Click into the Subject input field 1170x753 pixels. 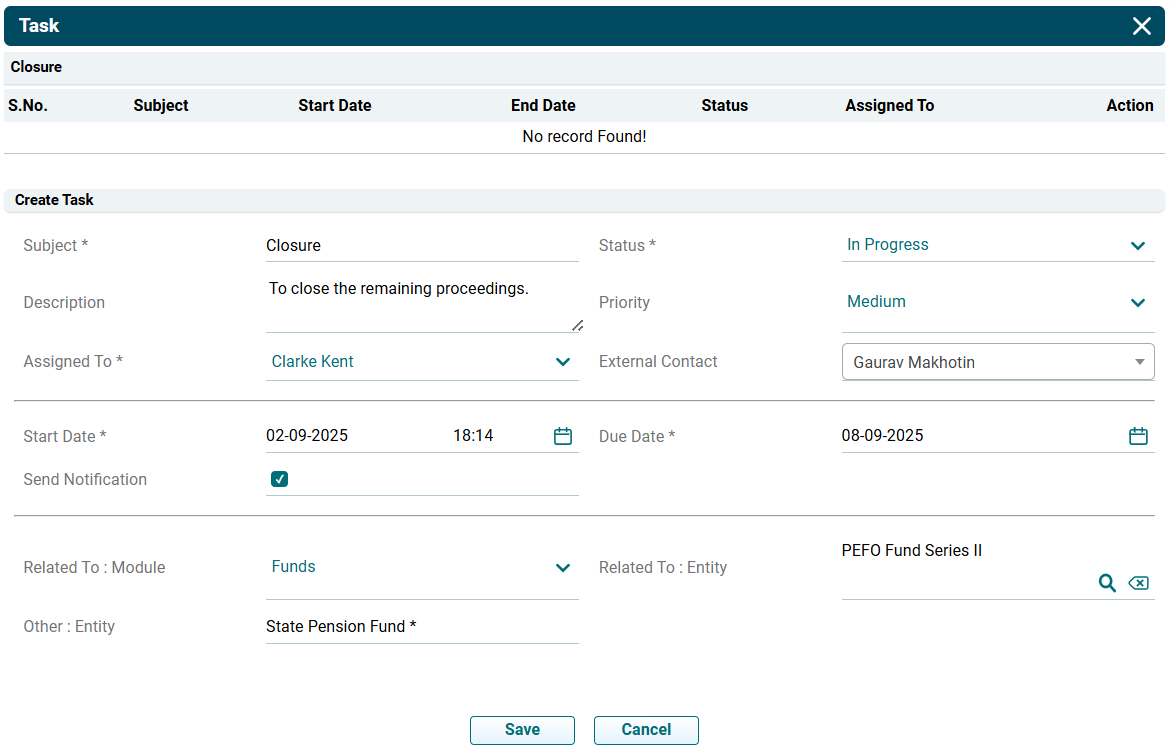click(421, 245)
